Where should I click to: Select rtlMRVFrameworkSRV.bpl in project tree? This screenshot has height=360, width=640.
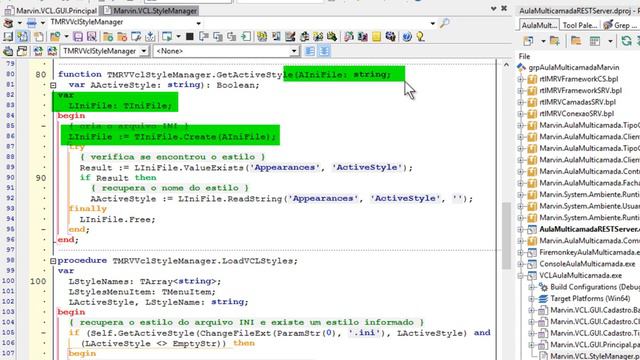[x=580, y=91]
